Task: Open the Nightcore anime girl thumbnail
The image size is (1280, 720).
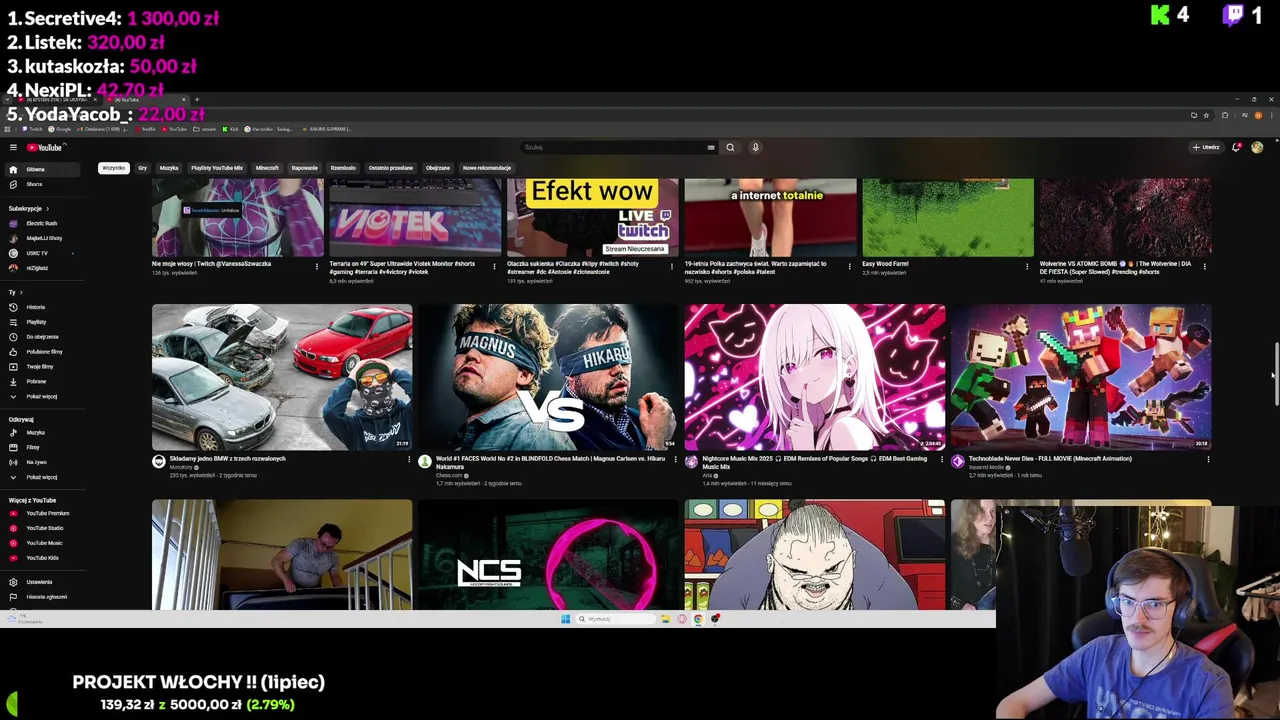Action: [x=814, y=377]
